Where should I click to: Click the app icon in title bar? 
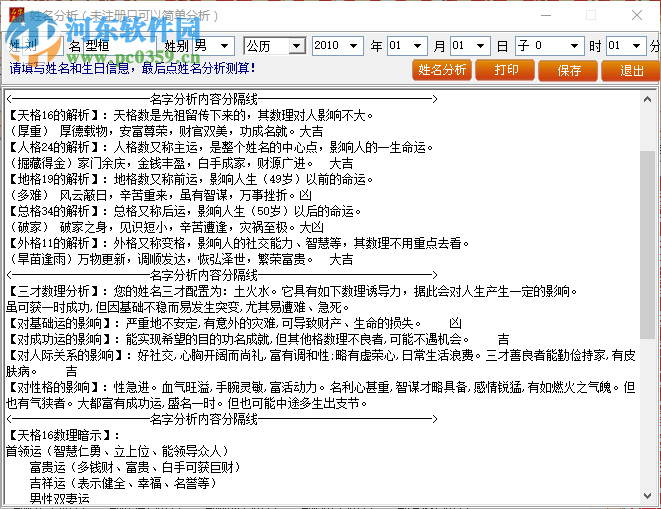point(17,15)
